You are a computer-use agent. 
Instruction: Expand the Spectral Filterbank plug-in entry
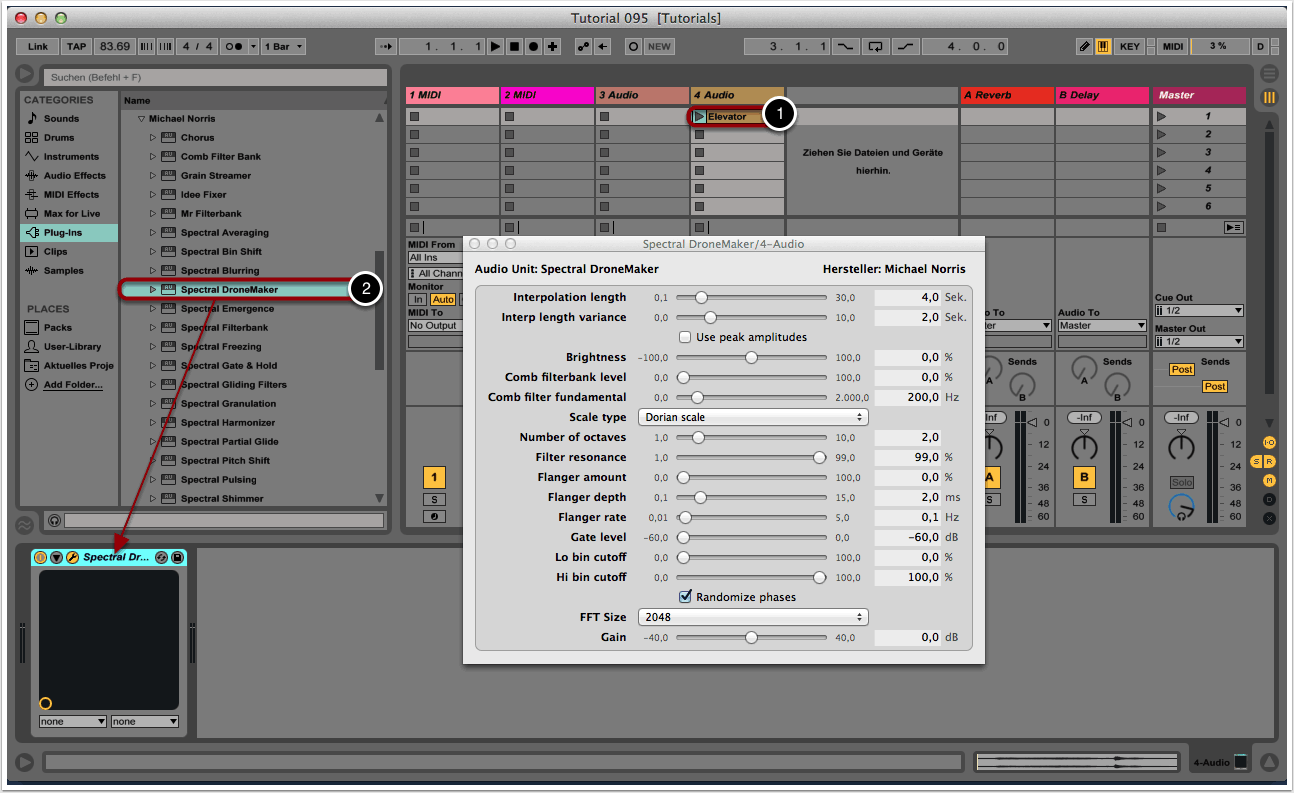[153, 328]
